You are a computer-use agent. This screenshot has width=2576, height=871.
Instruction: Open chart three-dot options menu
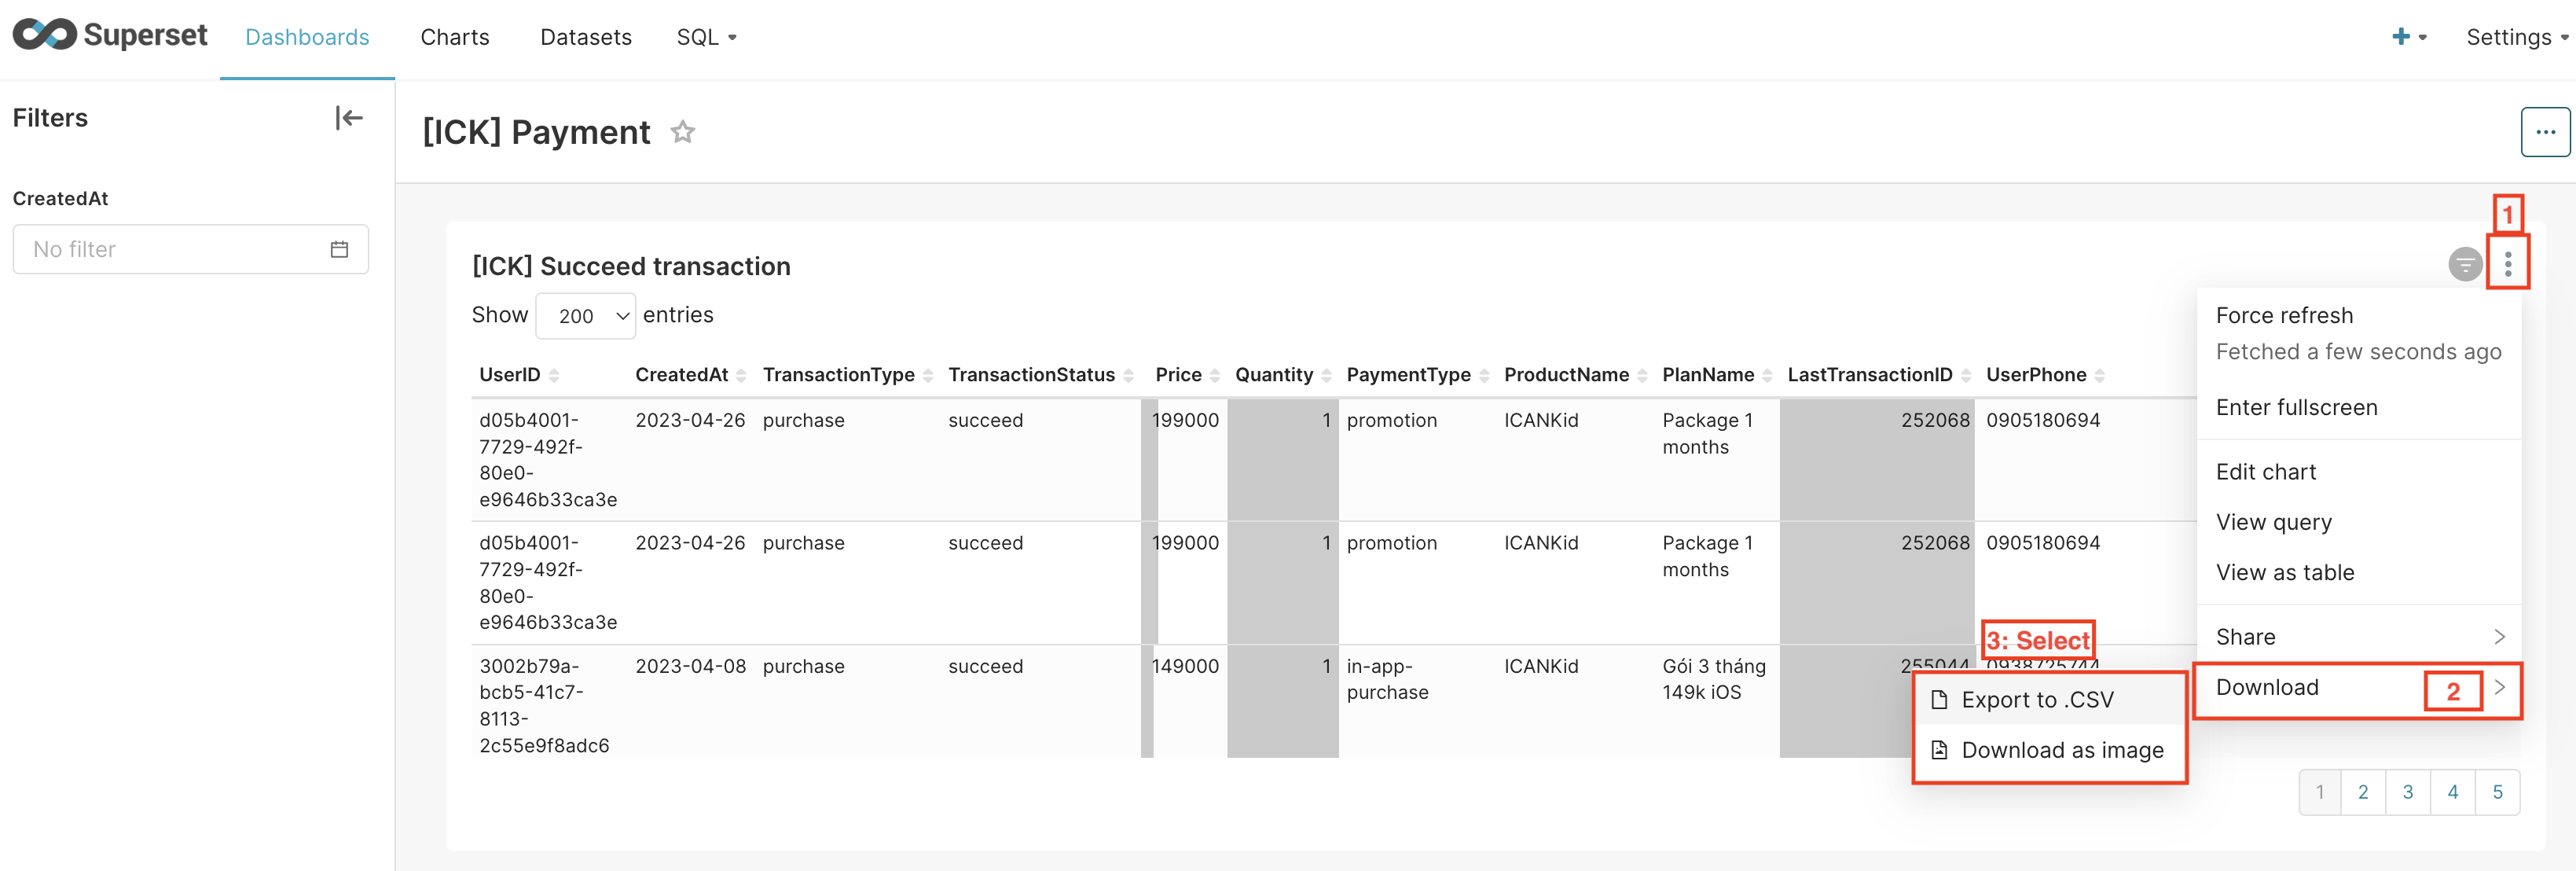(x=2507, y=264)
